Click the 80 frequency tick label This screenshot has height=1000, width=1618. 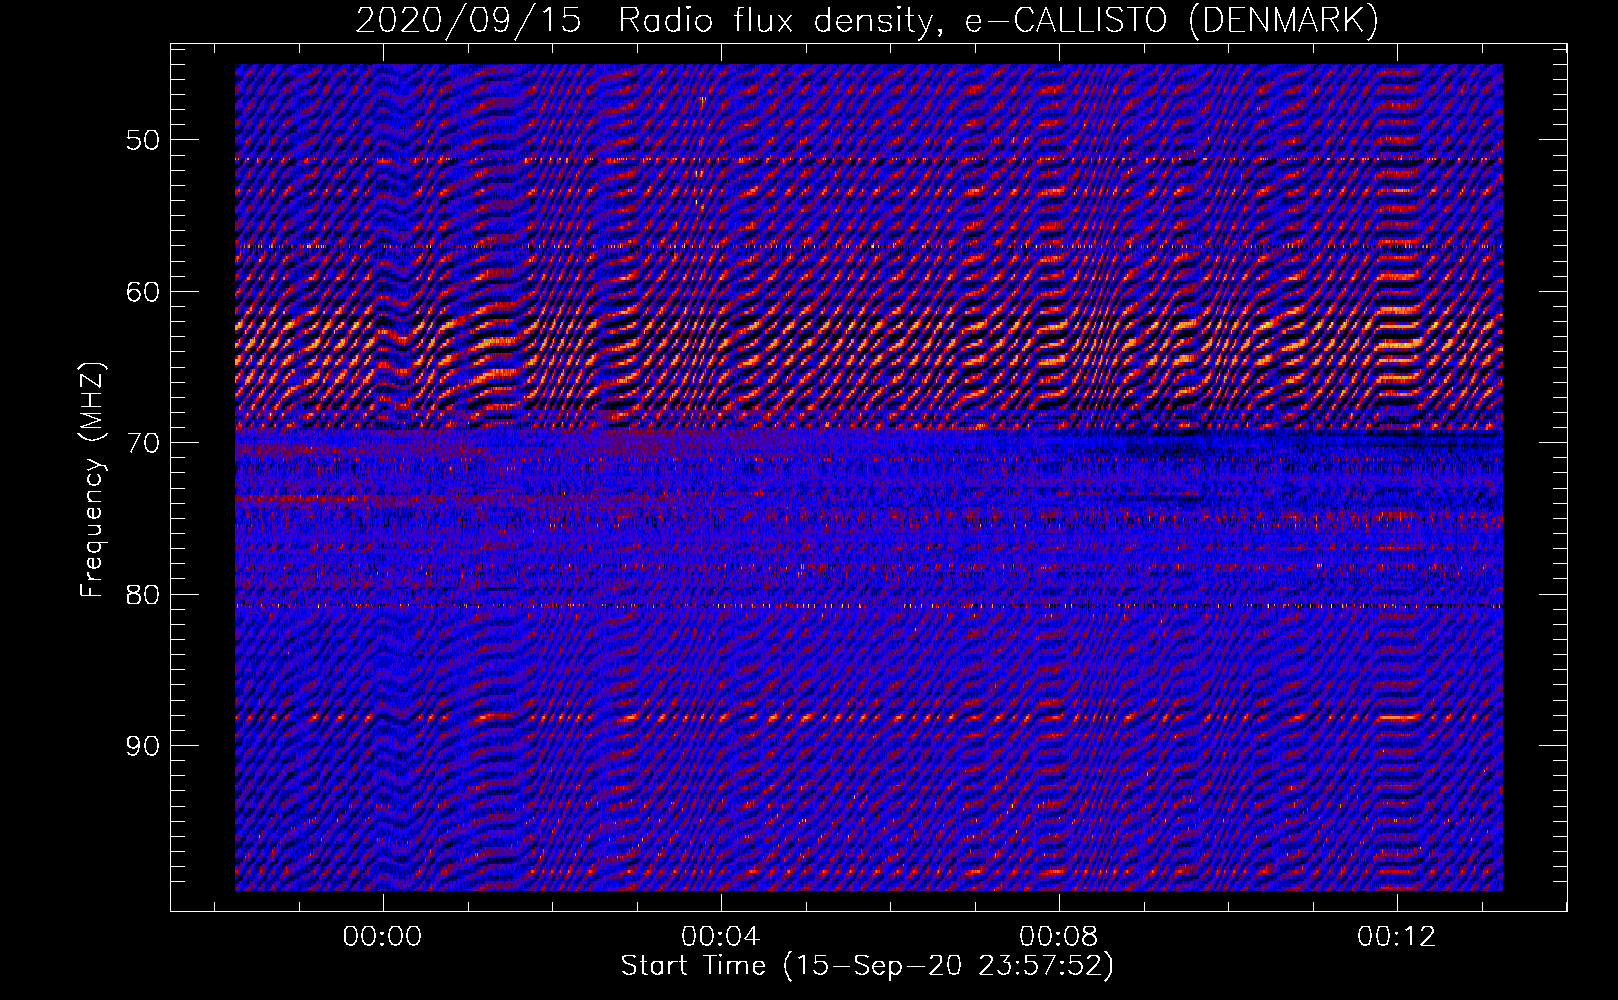[x=142, y=595]
